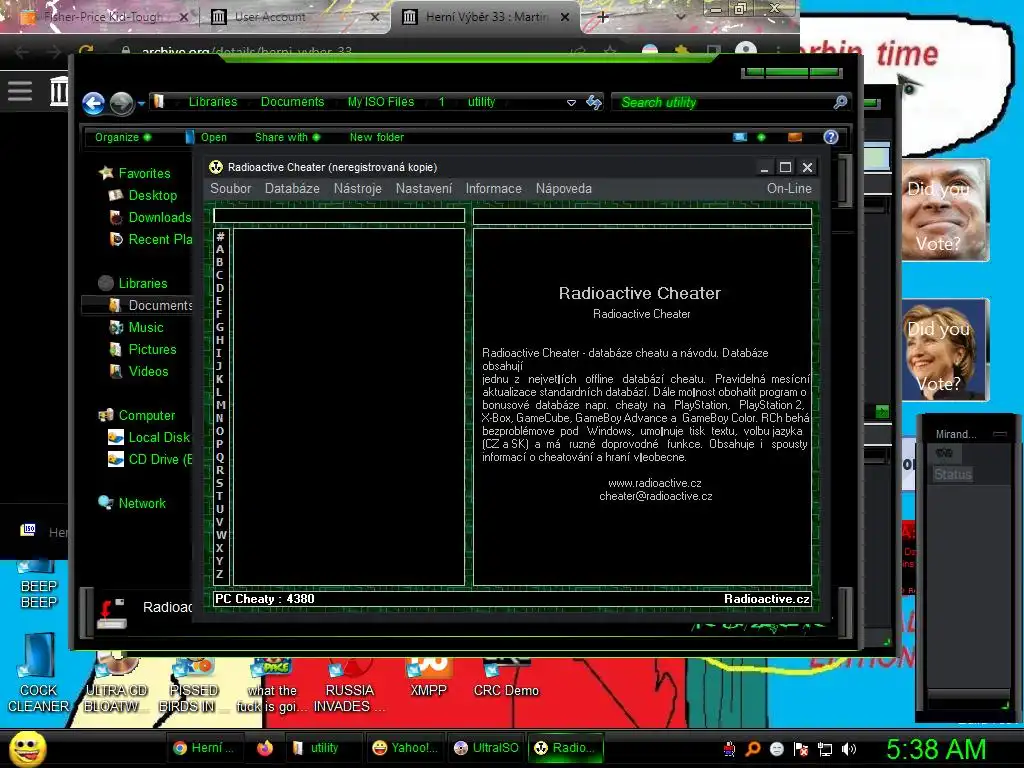
Task: Click the refresh icon beside address bar
Action: [593, 102]
